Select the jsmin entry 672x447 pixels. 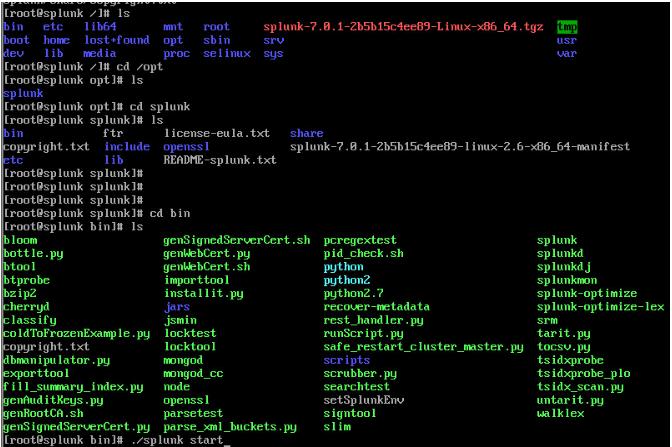pos(180,320)
